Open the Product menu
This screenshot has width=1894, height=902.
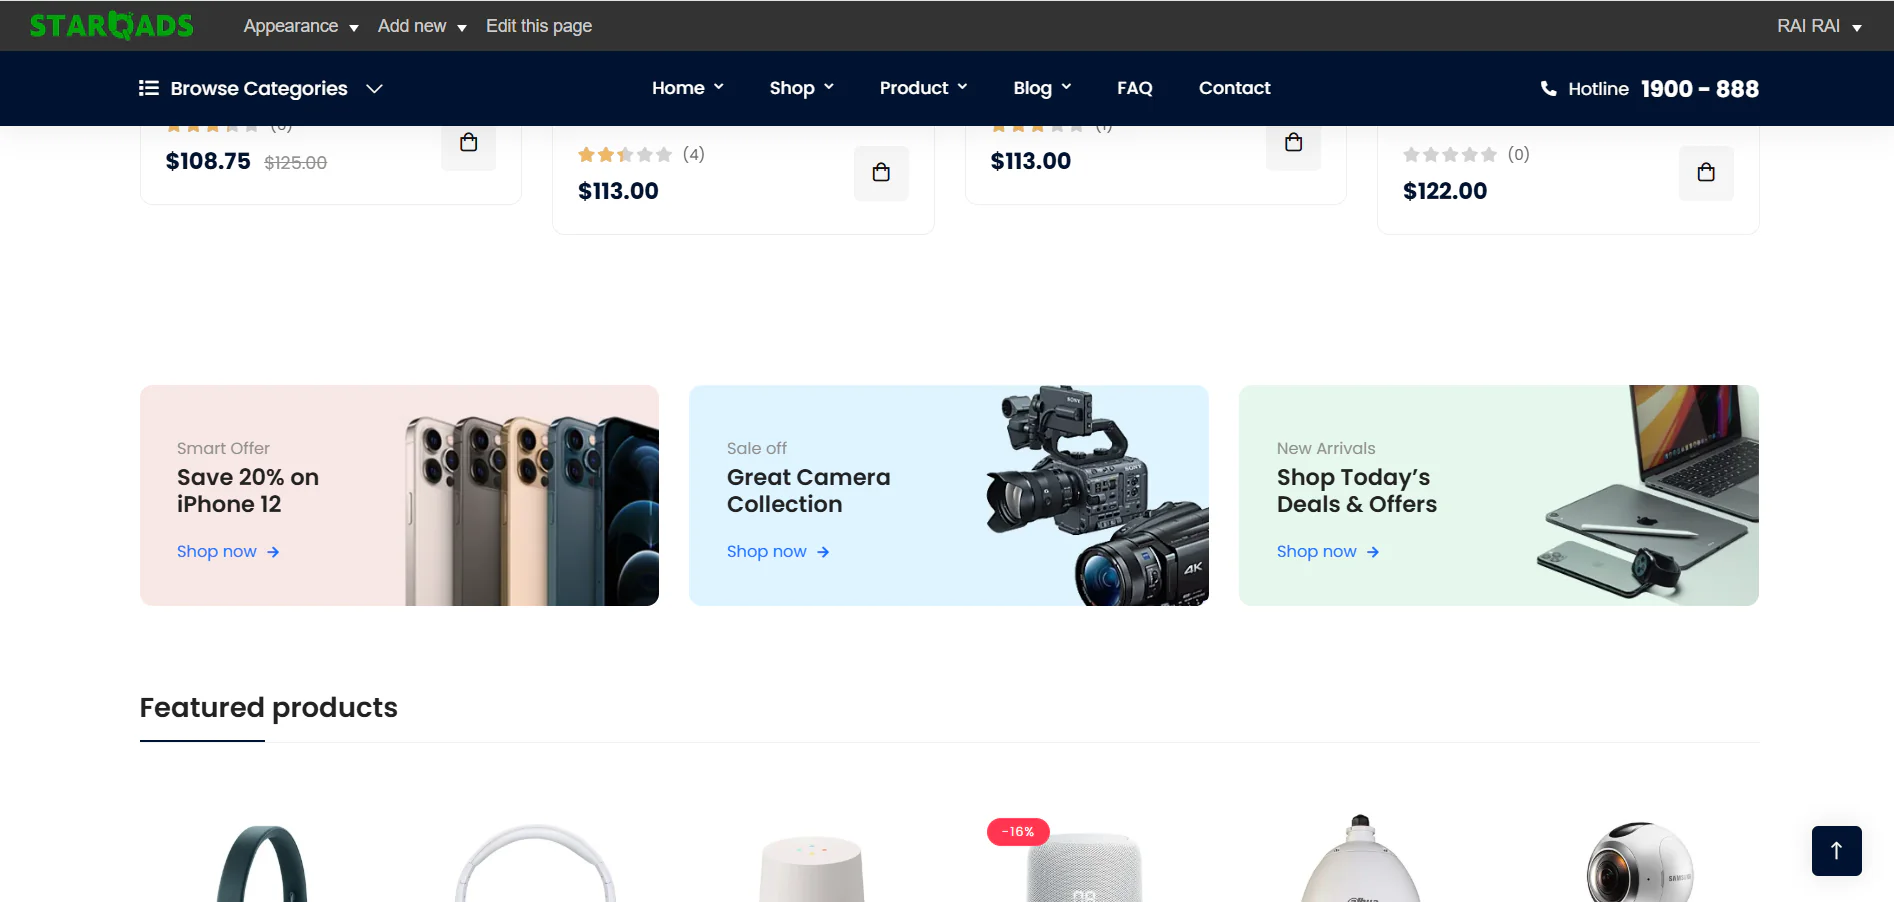(x=924, y=88)
